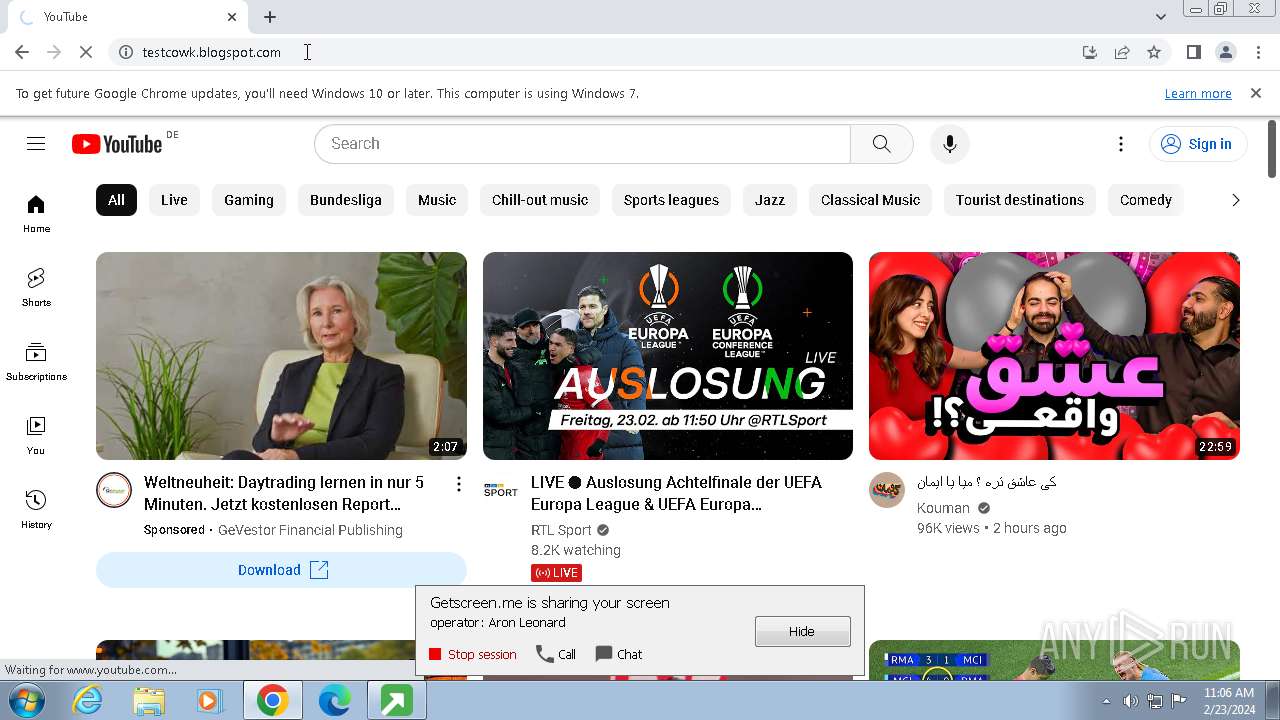Click the Sign in button

click(x=1198, y=144)
